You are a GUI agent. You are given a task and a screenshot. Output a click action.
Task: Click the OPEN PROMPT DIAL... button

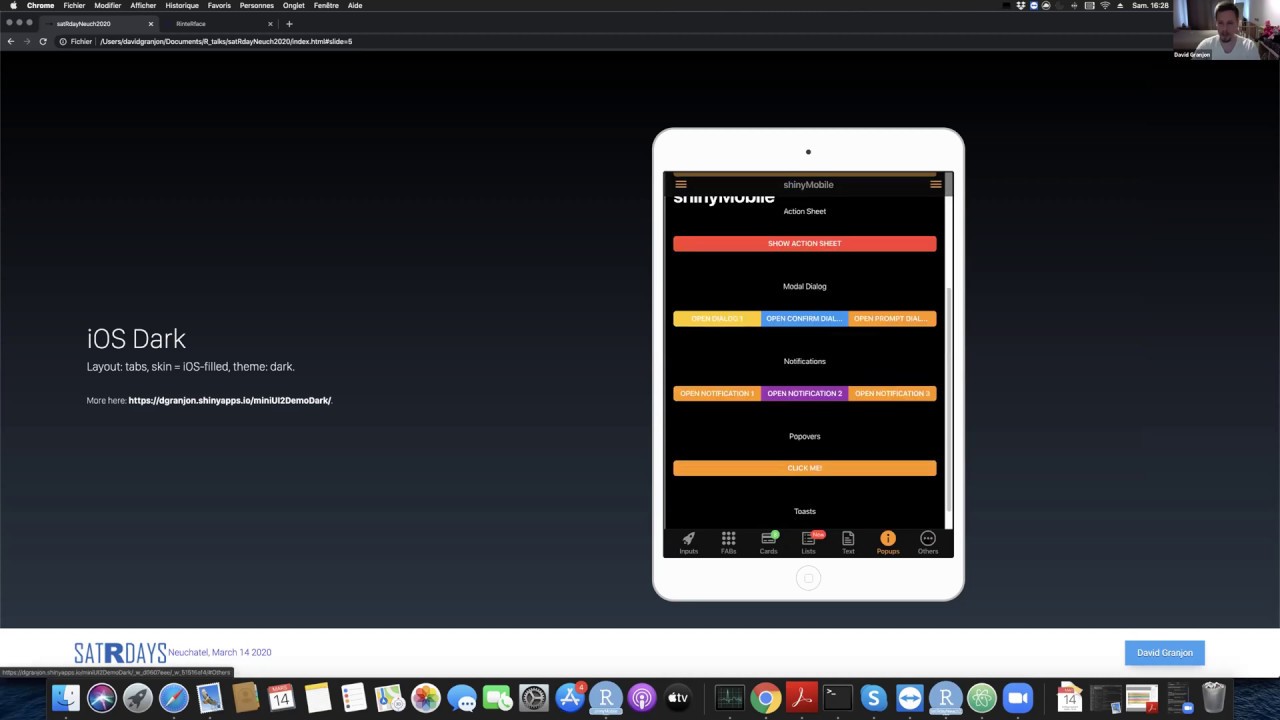click(892, 318)
